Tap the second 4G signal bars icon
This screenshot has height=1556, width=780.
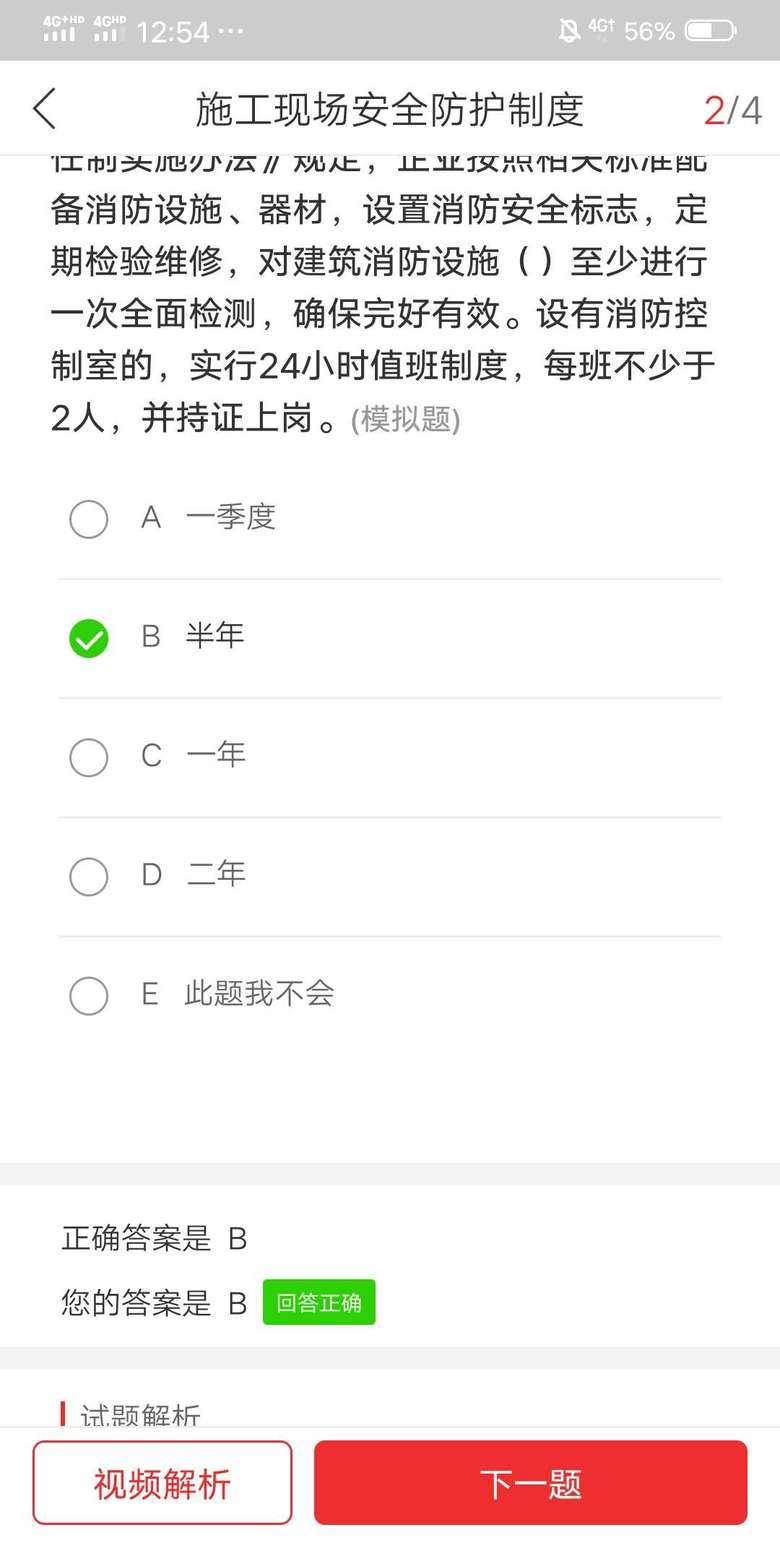pos(109,29)
